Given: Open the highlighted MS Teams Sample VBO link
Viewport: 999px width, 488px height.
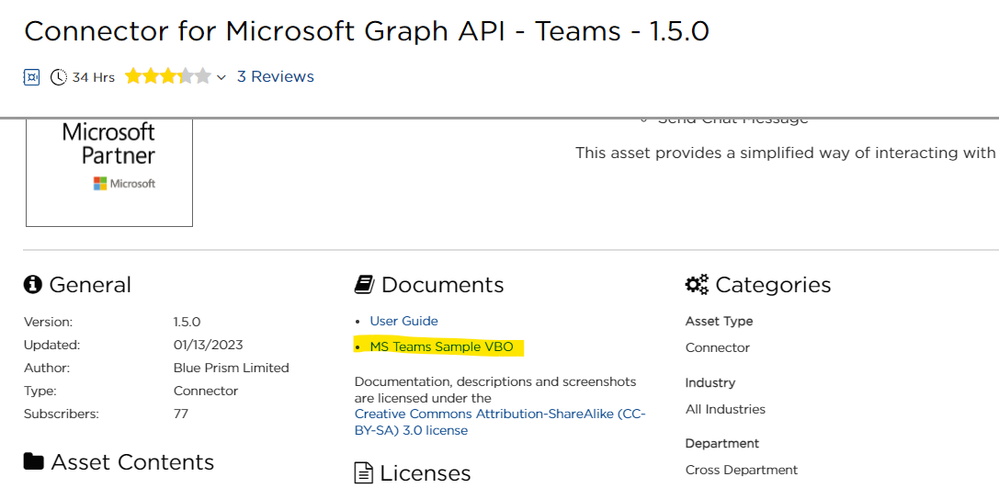Looking at the screenshot, I should pyautogui.click(x=441, y=347).
